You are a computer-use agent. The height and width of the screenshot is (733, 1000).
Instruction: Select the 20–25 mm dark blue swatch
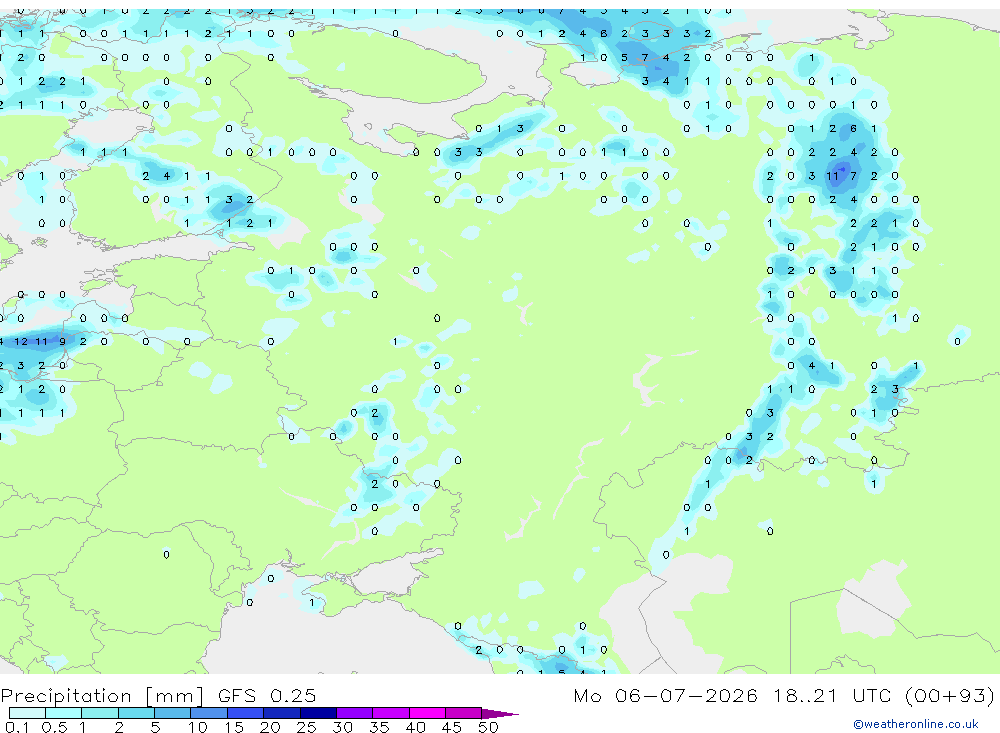point(281,713)
